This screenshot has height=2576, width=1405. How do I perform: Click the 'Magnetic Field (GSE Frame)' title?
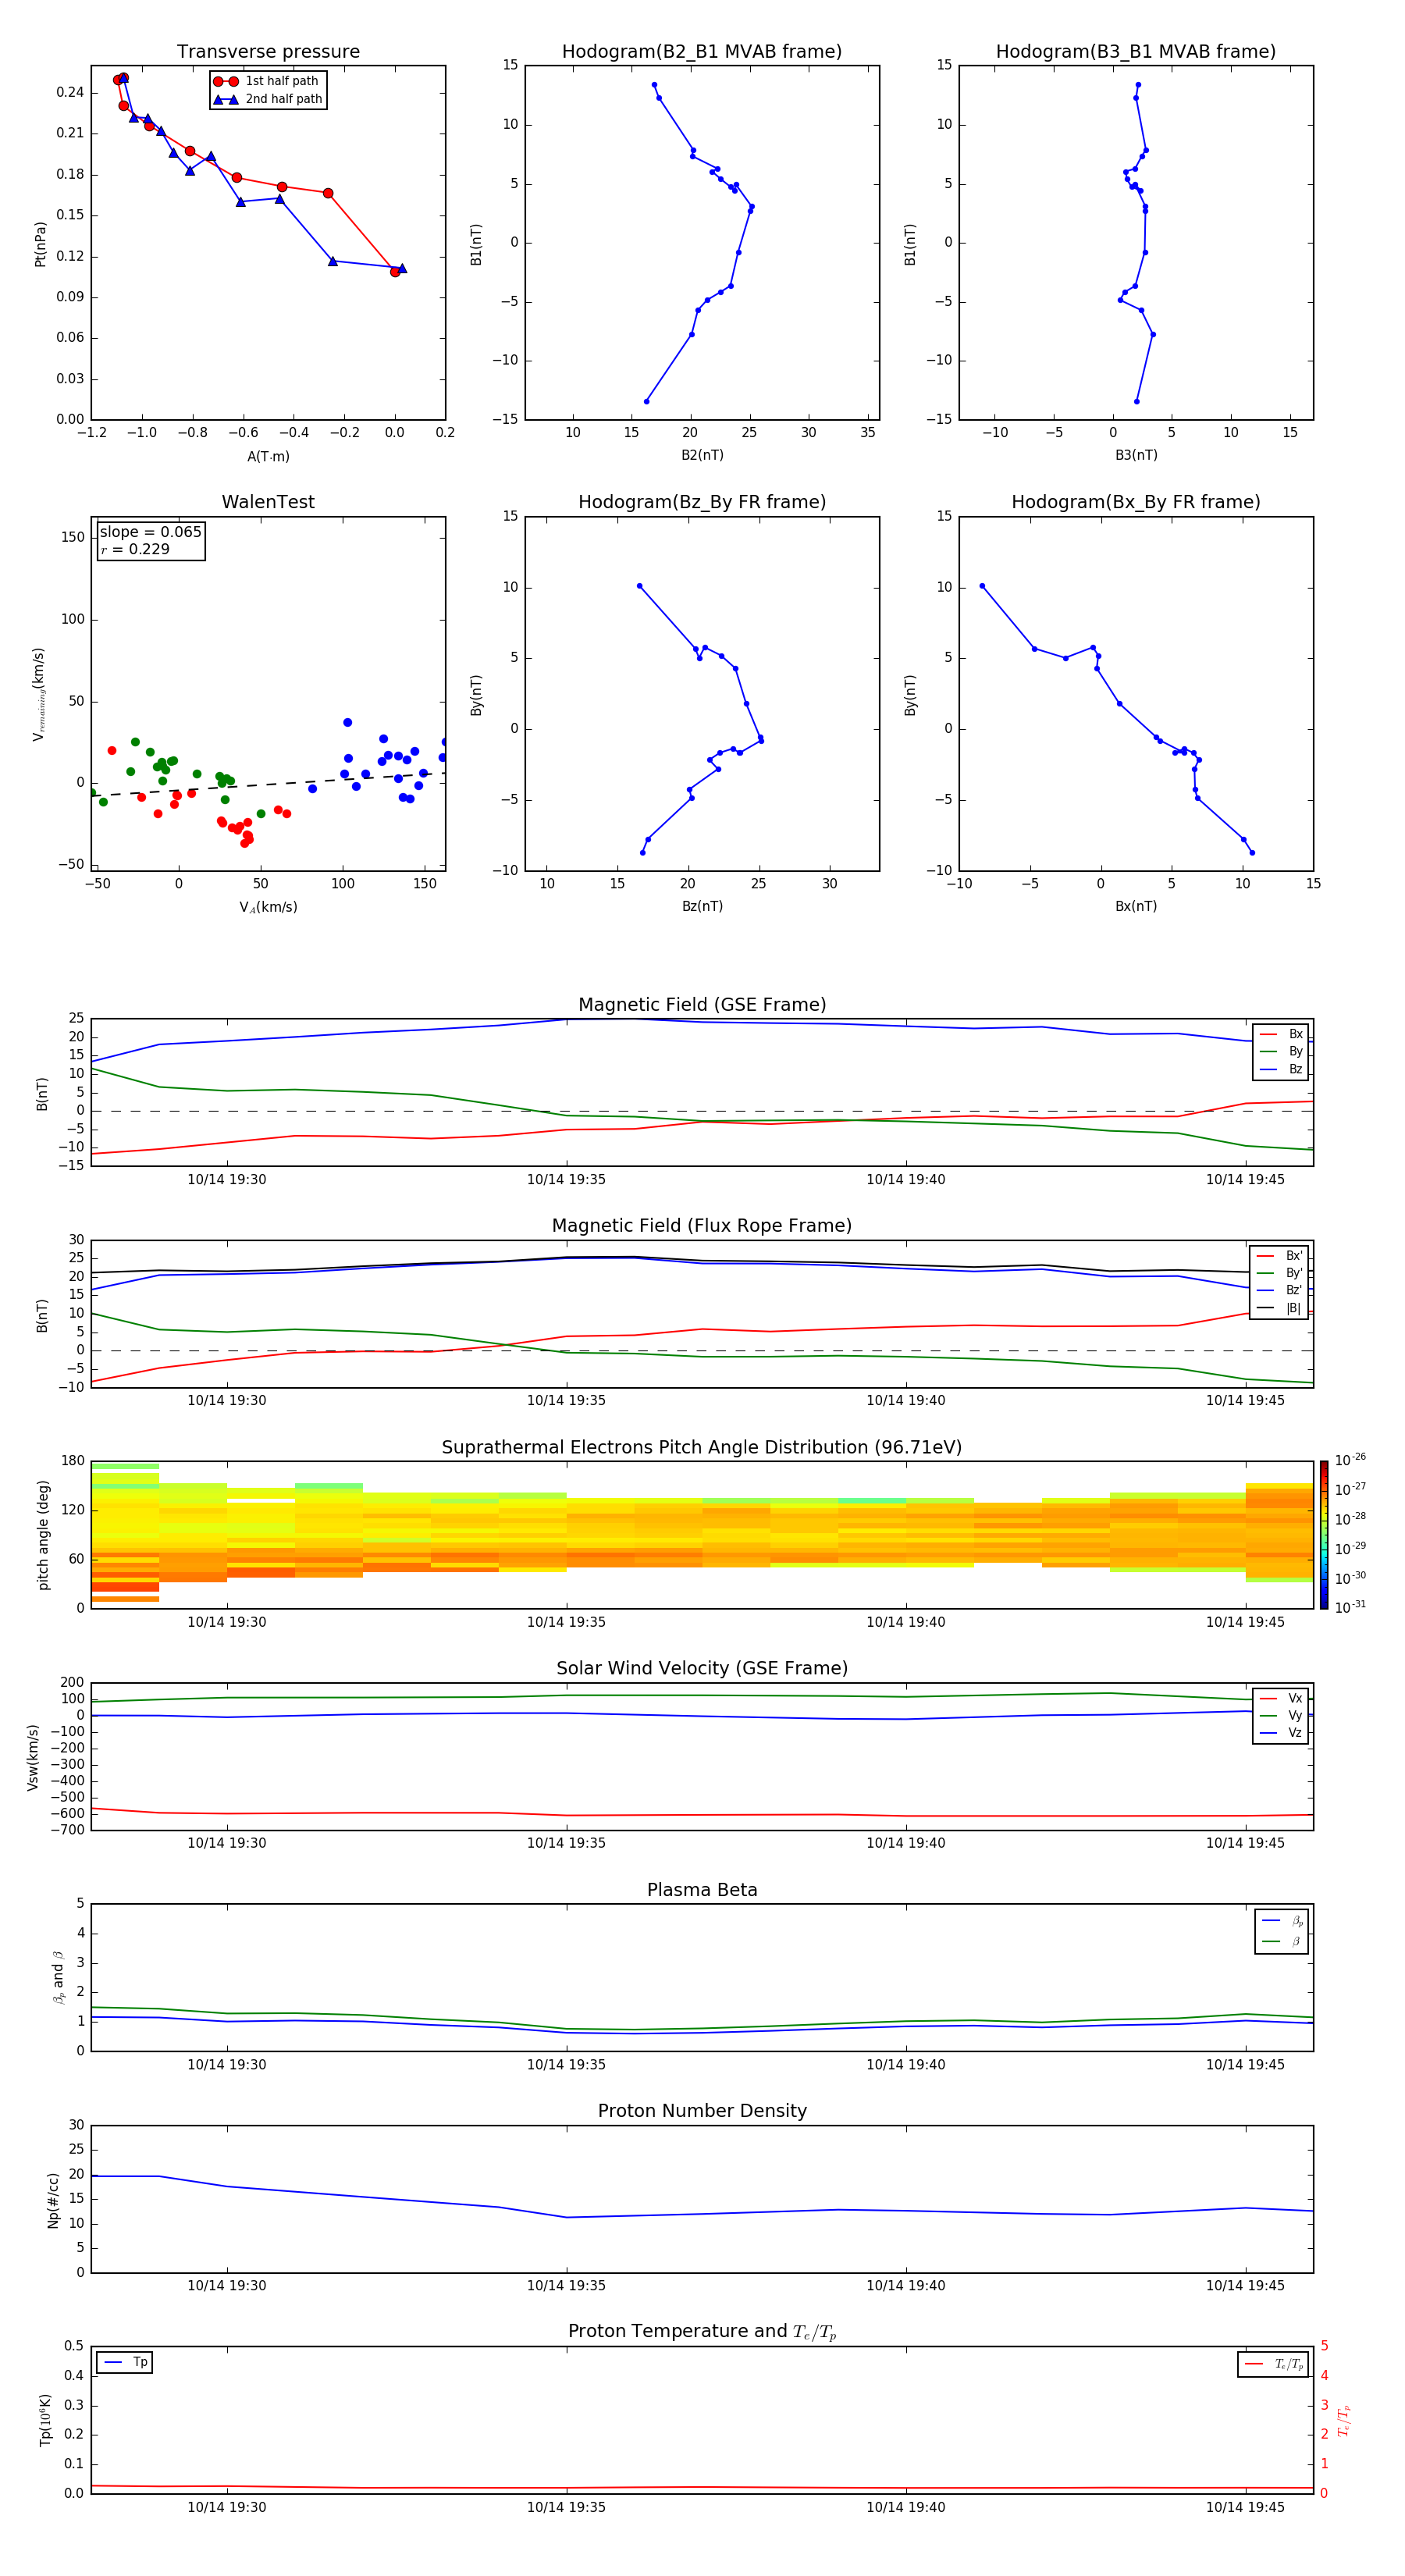pyautogui.click(x=702, y=1005)
